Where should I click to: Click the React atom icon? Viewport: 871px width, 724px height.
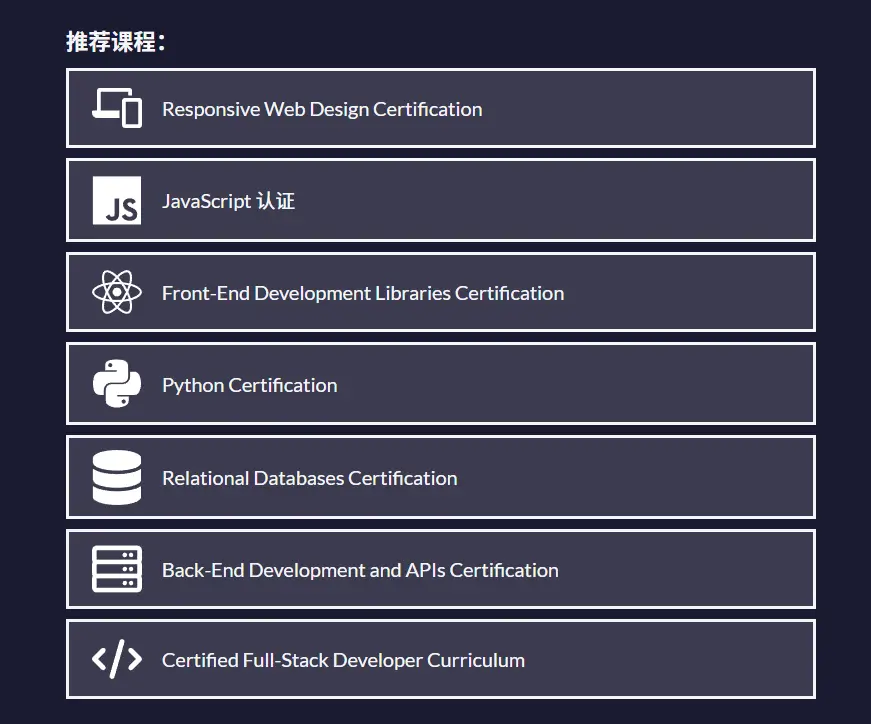117,292
